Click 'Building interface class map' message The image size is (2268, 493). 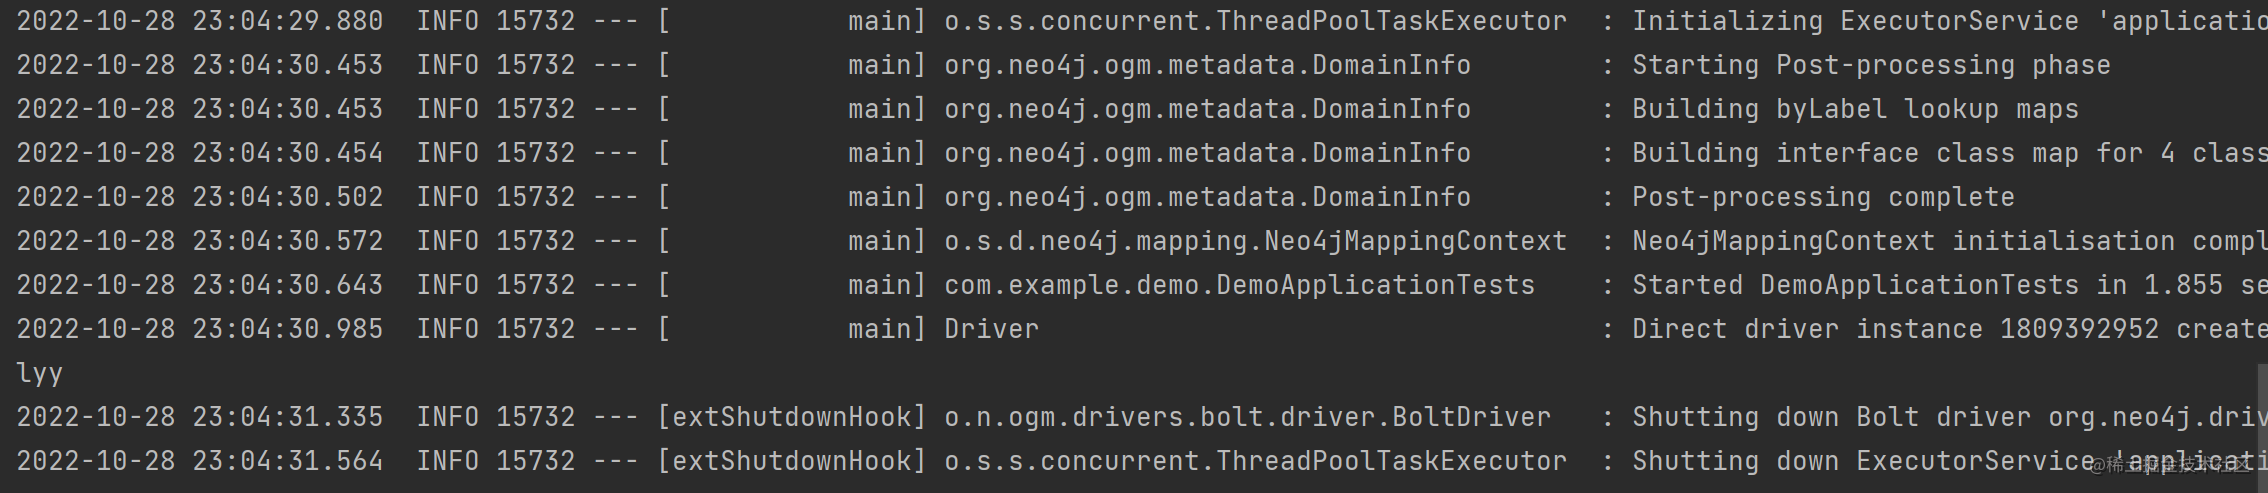(1855, 153)
